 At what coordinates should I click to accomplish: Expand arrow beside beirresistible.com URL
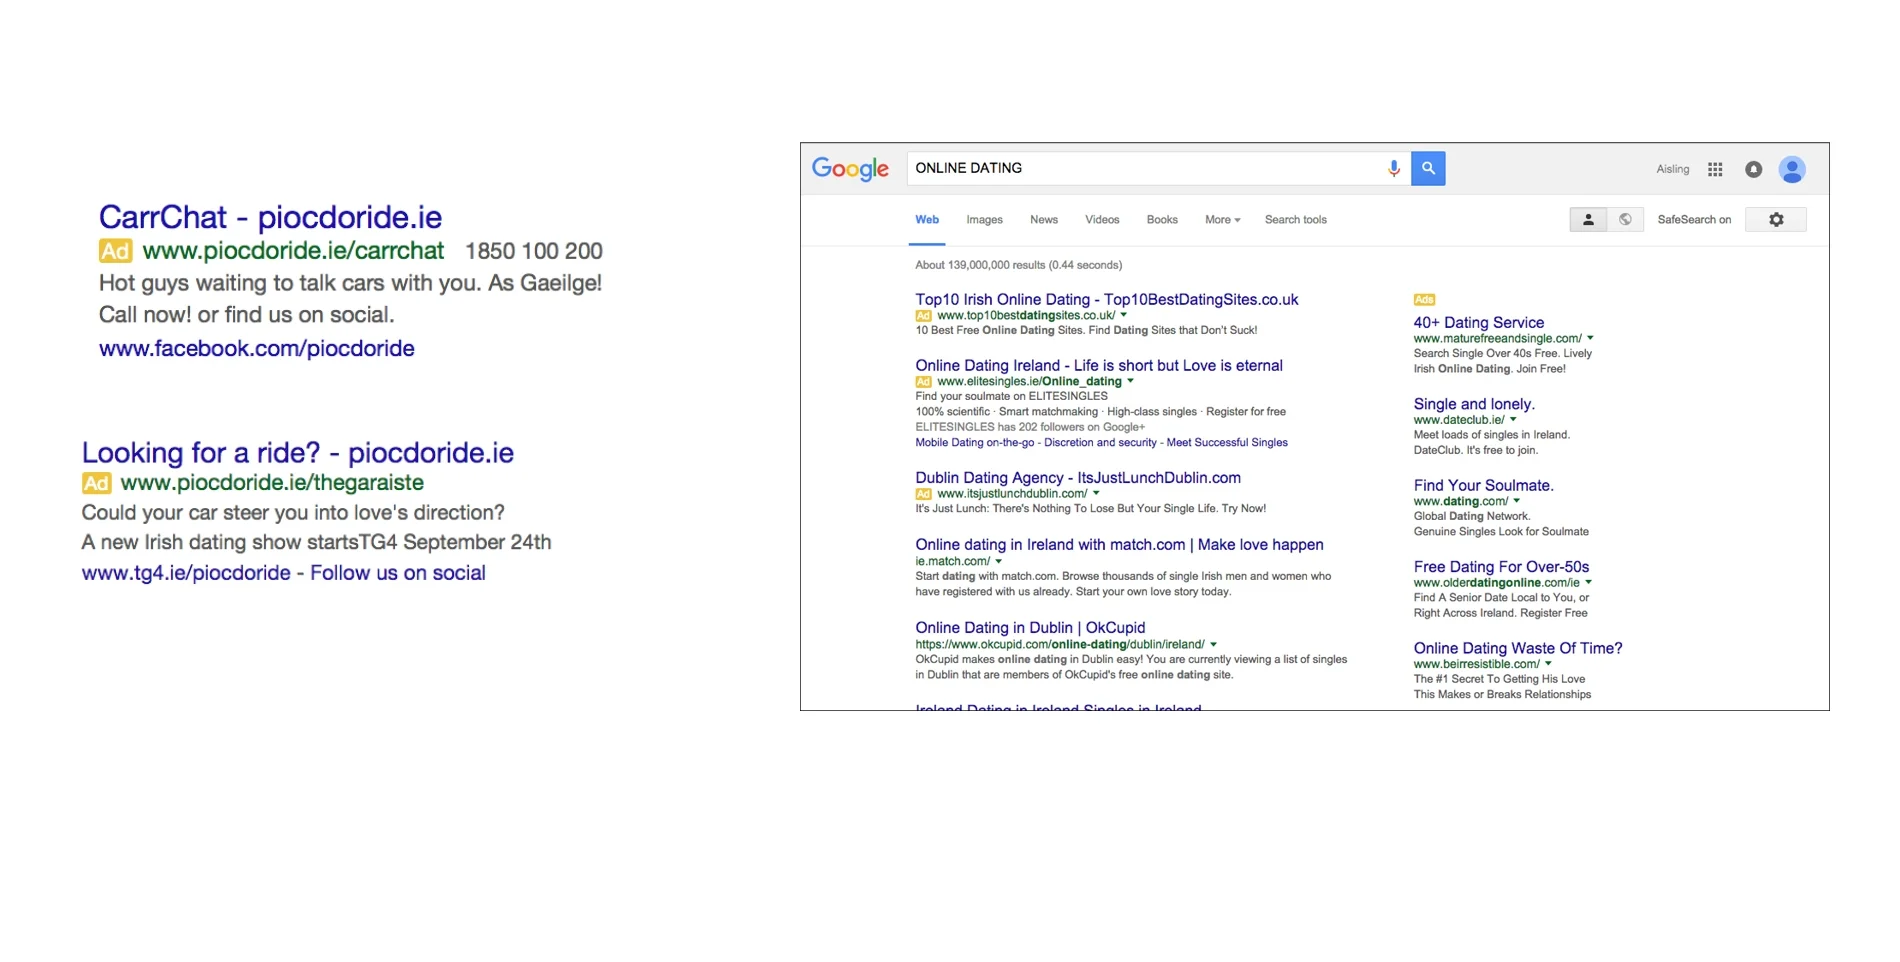click(1548, 664)
